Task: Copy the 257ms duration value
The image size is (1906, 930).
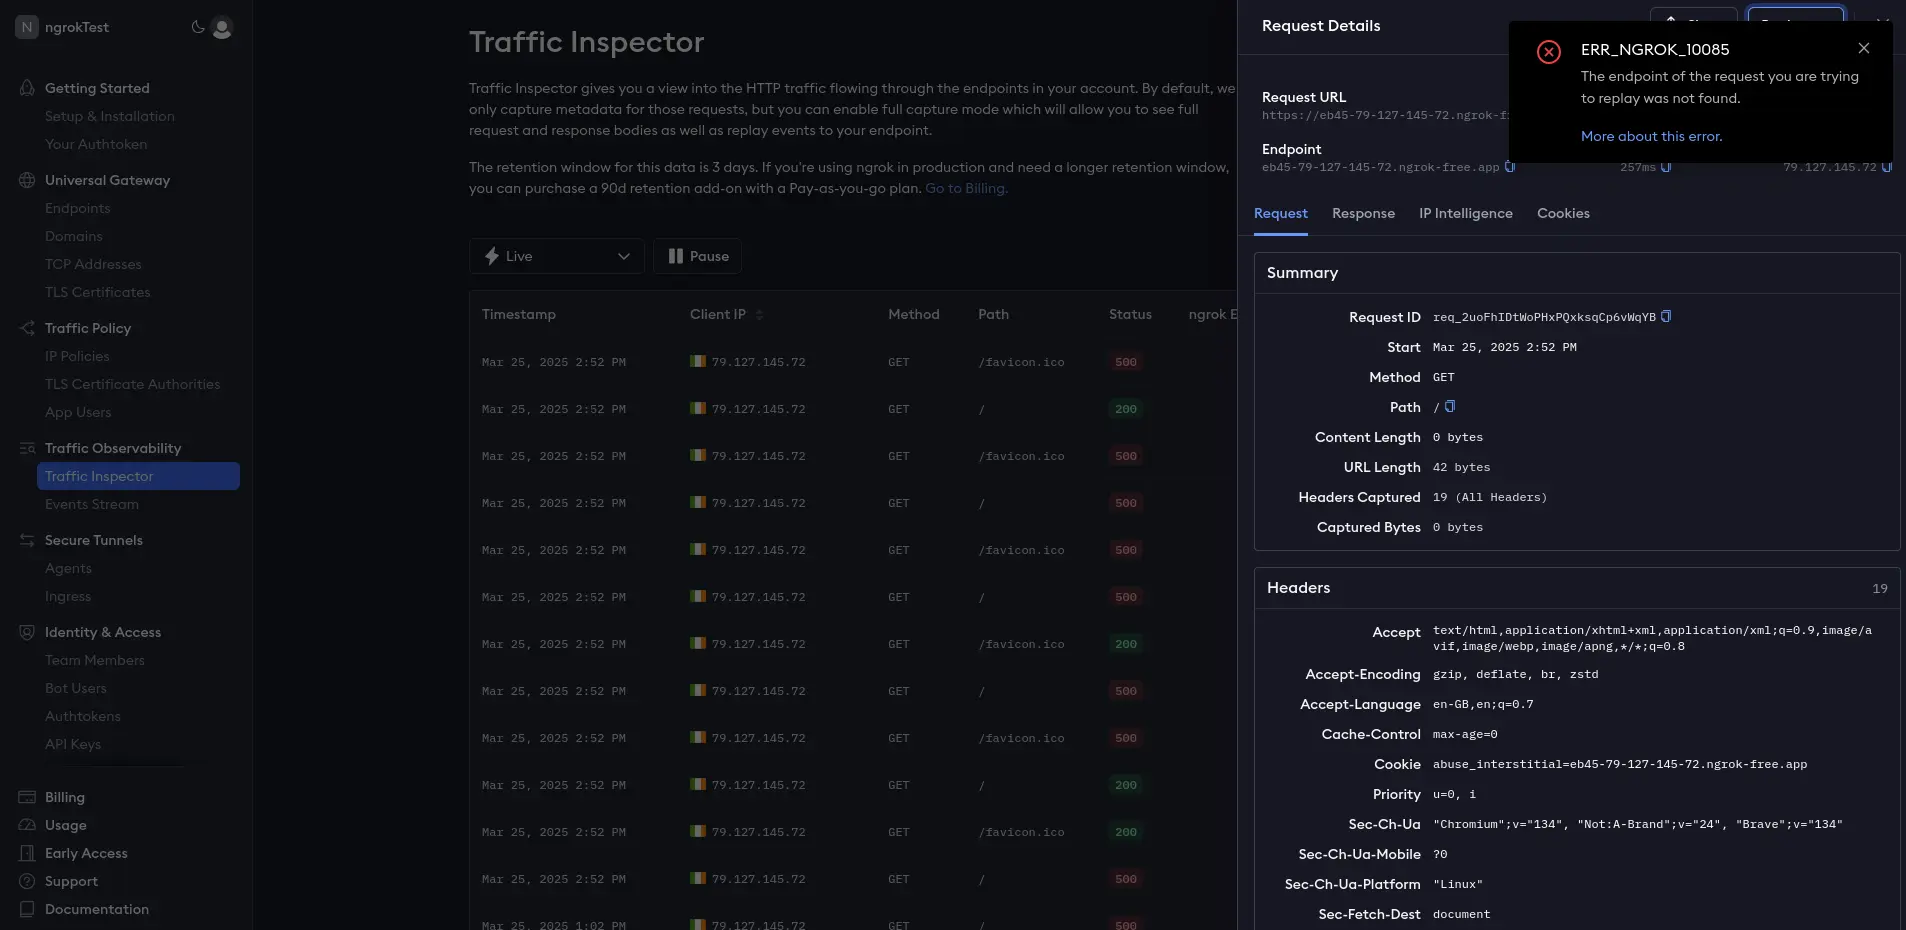Action: (x=1666, y=167)
